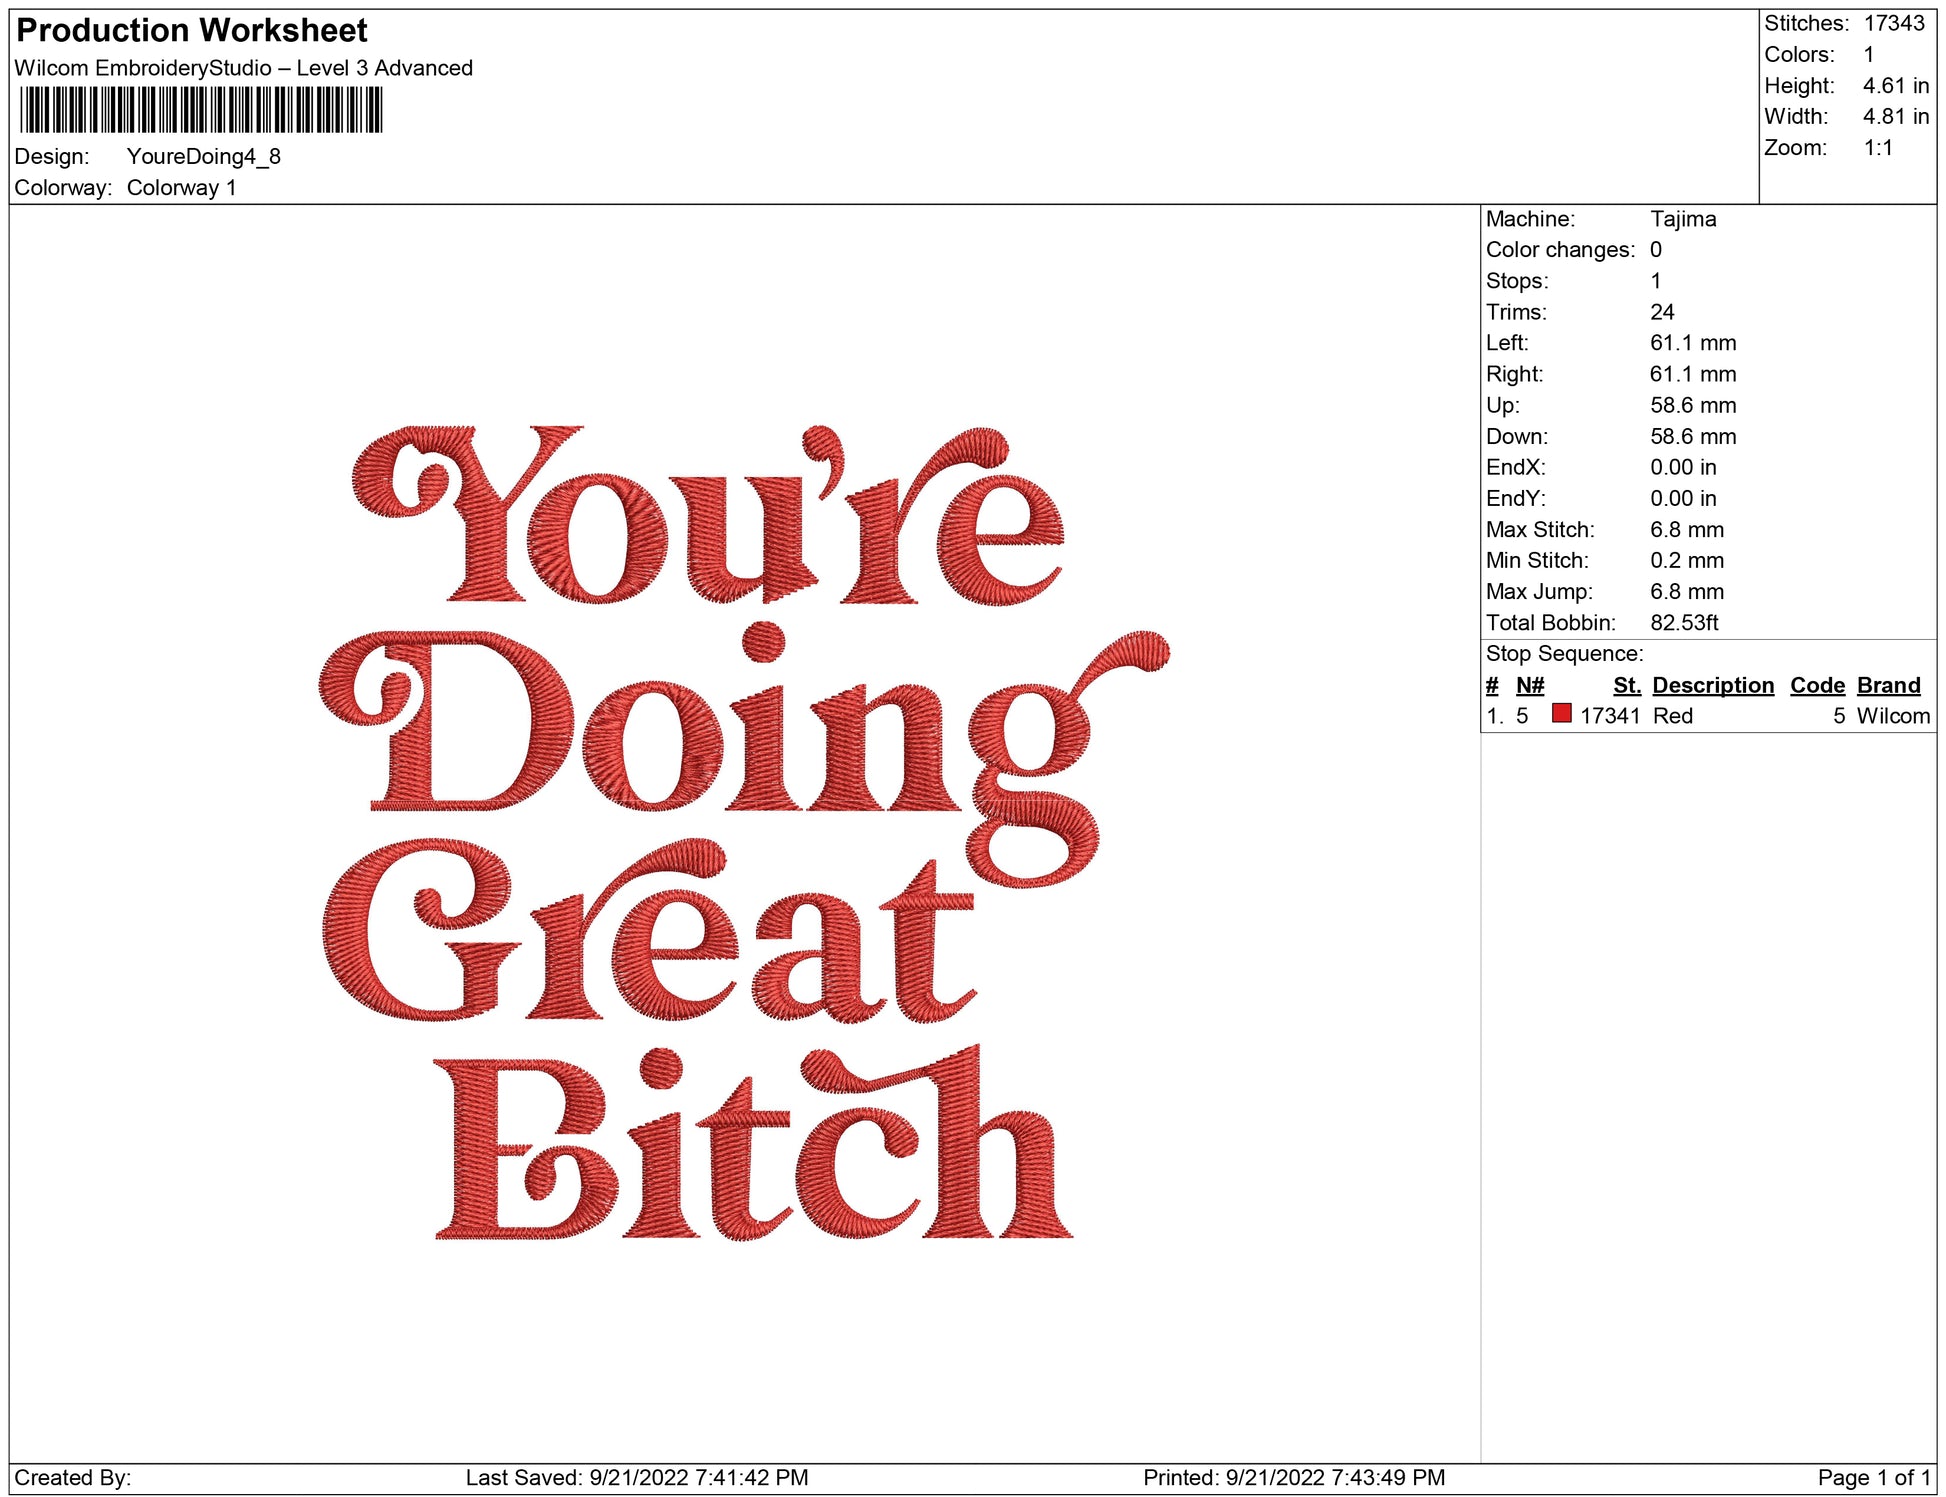Click the red thread color swatch
The width and height of the screenshot is (1946, 1497).
pos(1561,713)
